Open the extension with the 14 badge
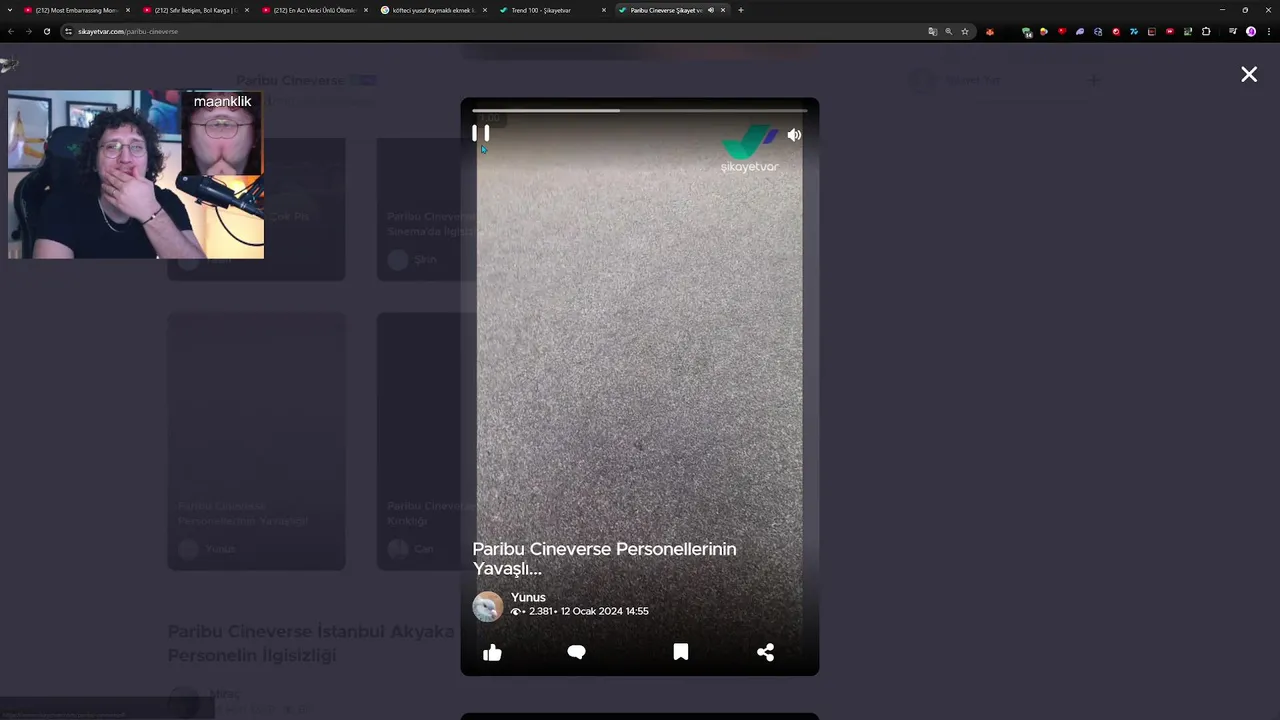Screen dimensions: 1280x720 coord(1027,32)
